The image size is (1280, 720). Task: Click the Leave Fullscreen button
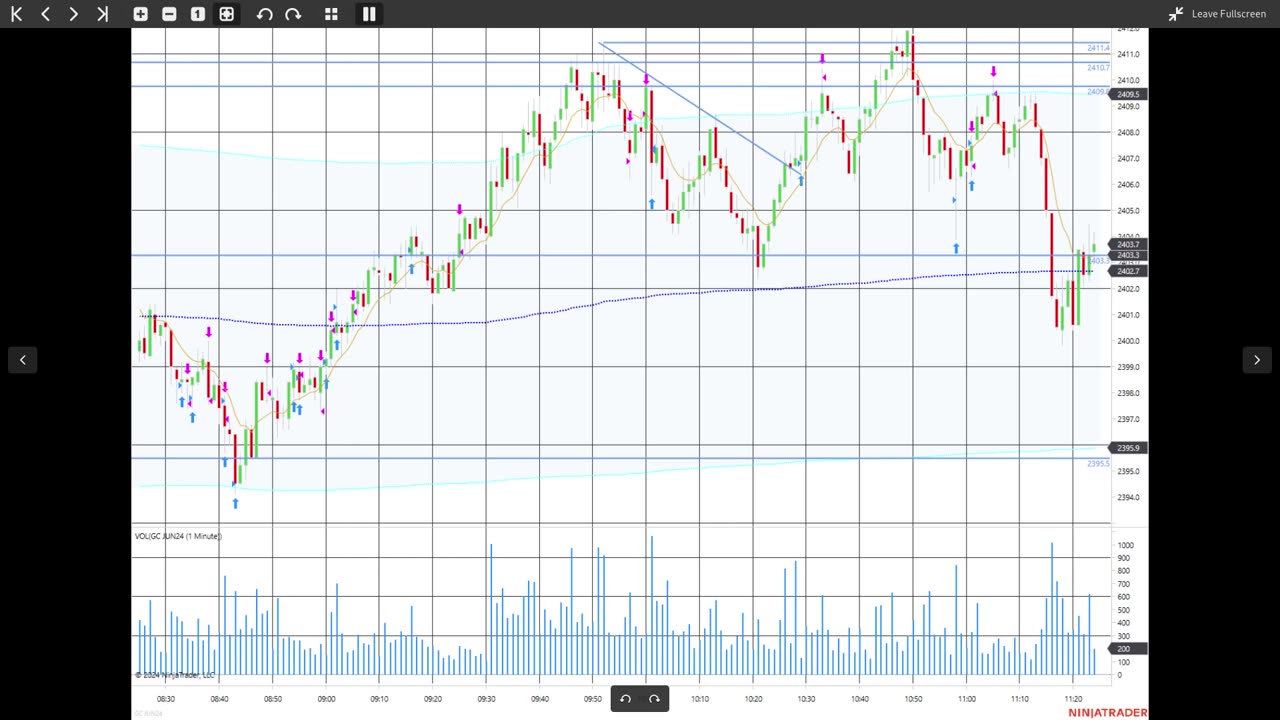(x=1217, y=14)
